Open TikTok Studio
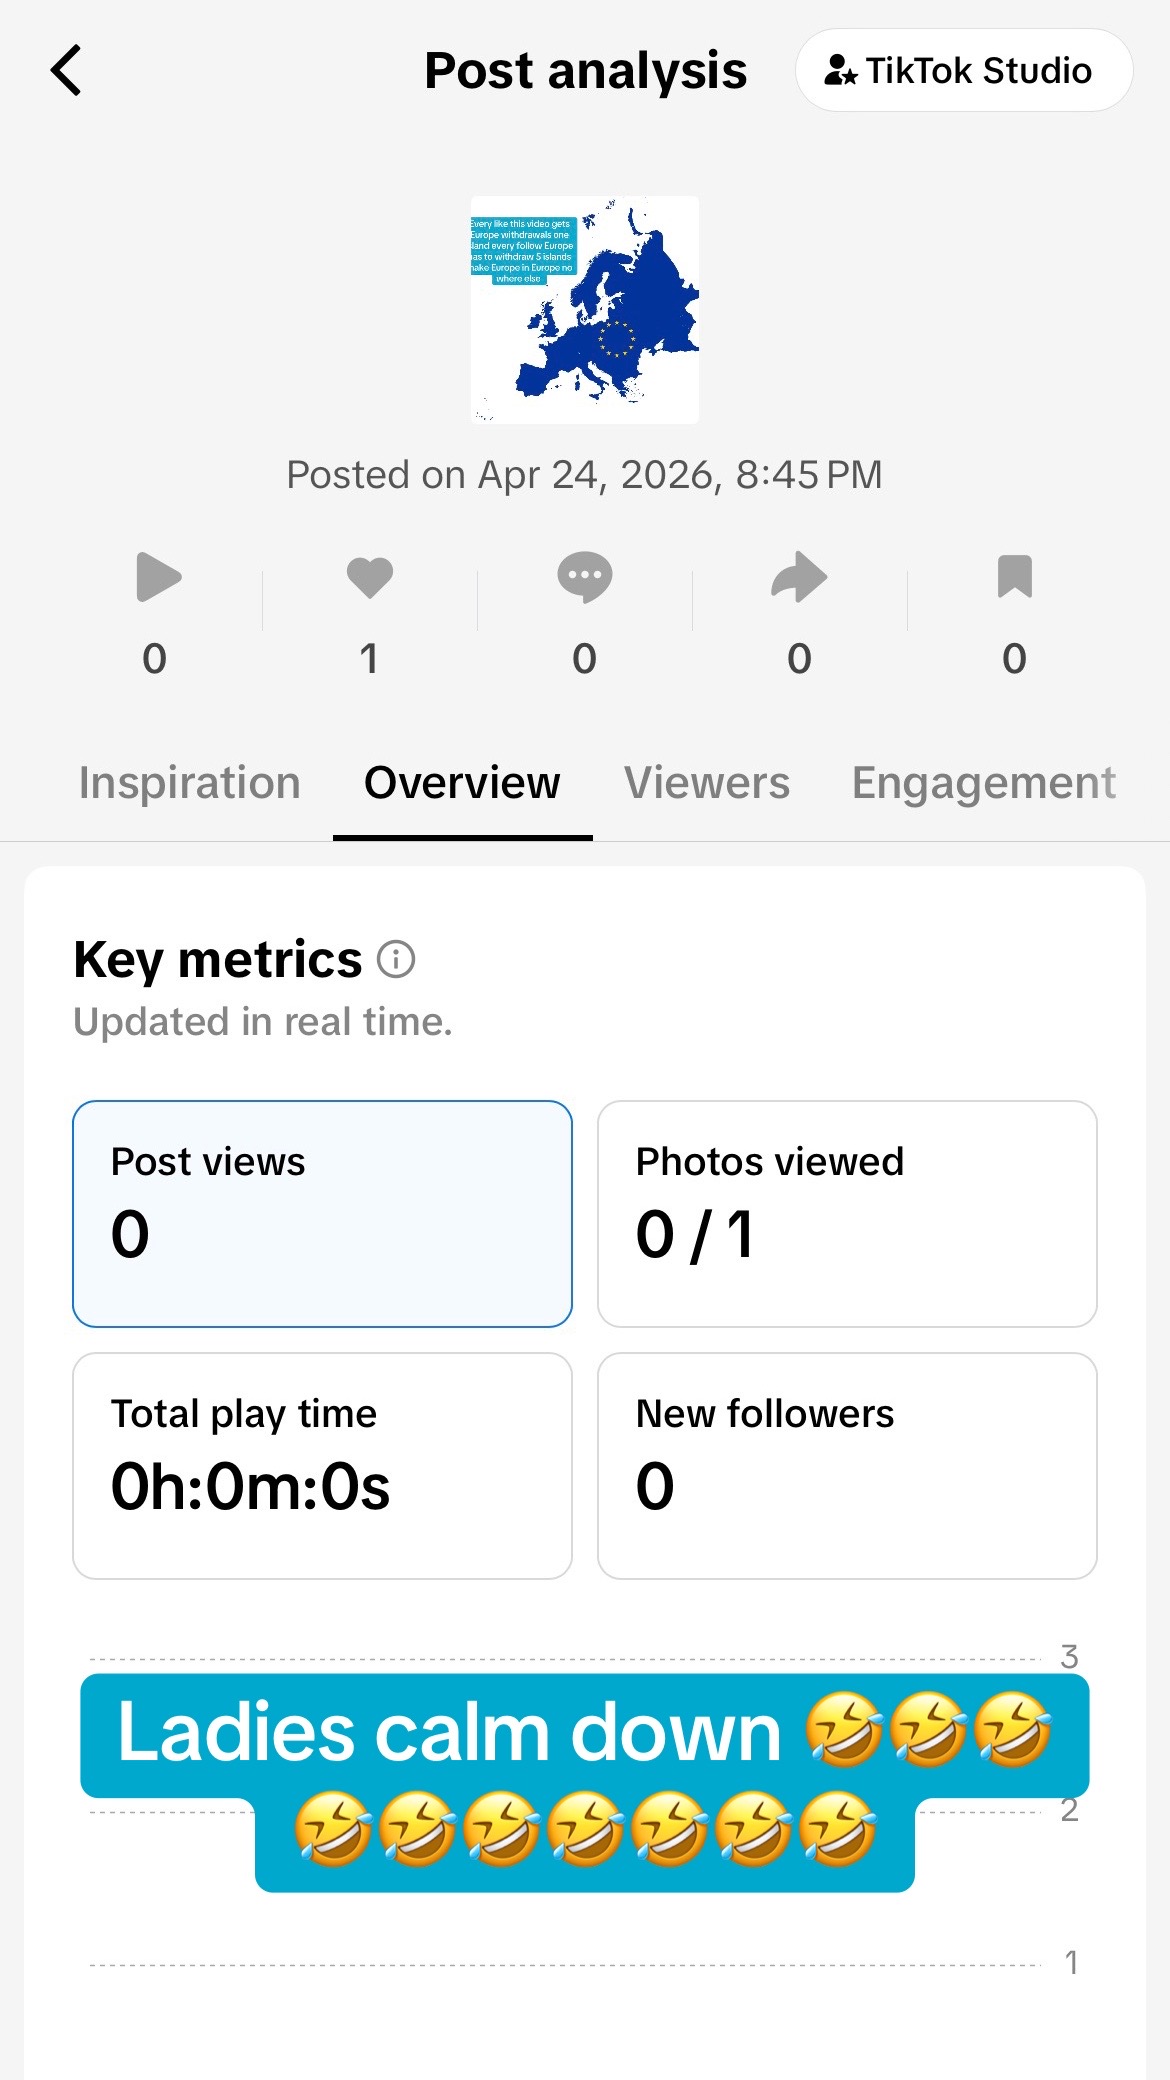The width and height of the screenshot is (1170, 2080). tap(963, 70)
